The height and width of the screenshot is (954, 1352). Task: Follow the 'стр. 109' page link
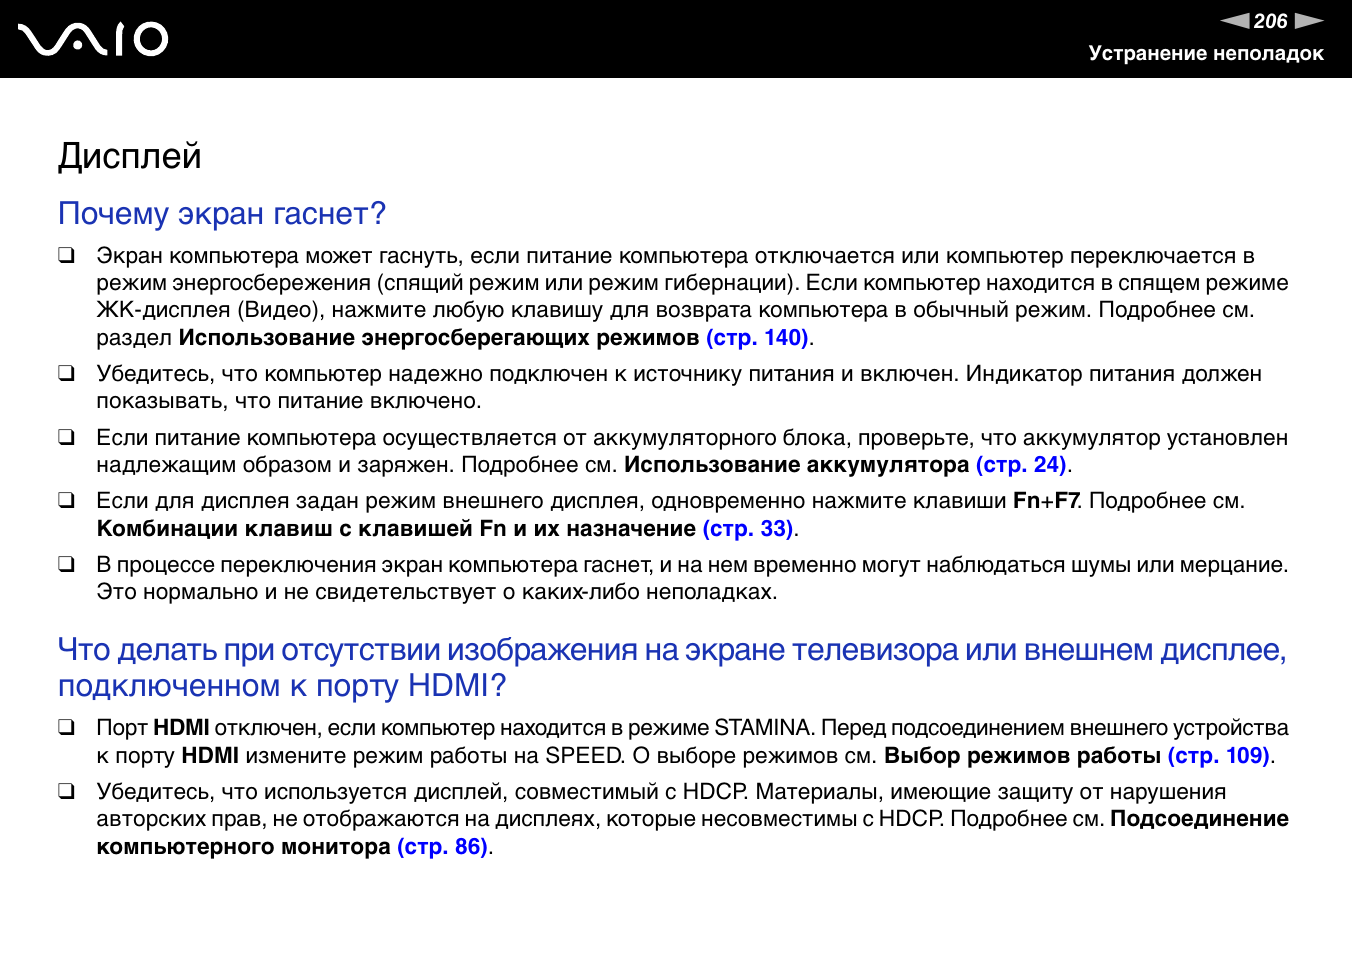[1219, 756]
